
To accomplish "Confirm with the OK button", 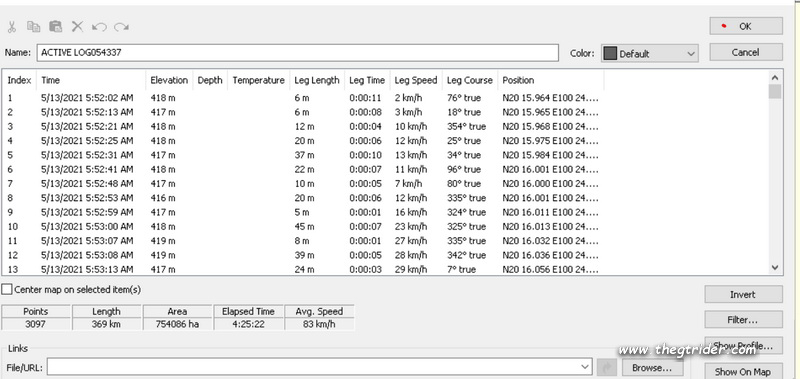I will pos(745,26).
